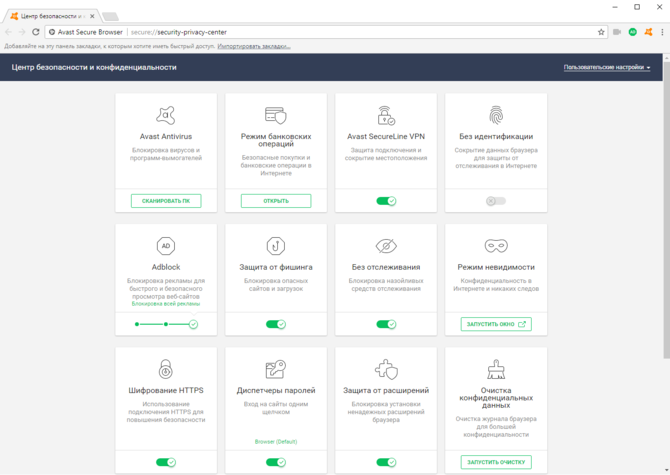Click the SecureLine VPN lock icon
Screen dimensions: 670x475
click(386, 116)
